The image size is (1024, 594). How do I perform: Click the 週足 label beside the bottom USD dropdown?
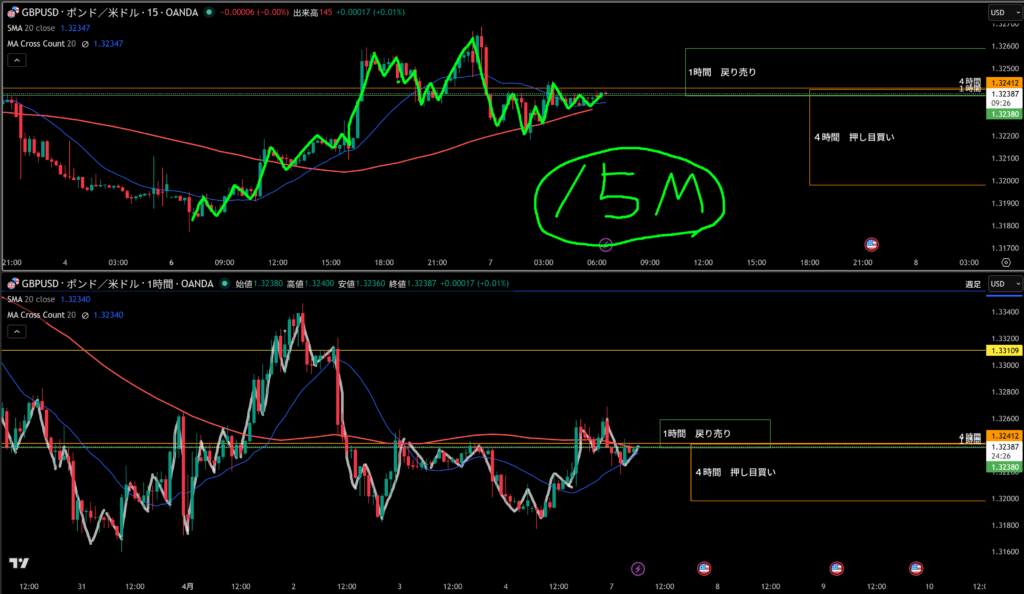(x=973, y=285)
